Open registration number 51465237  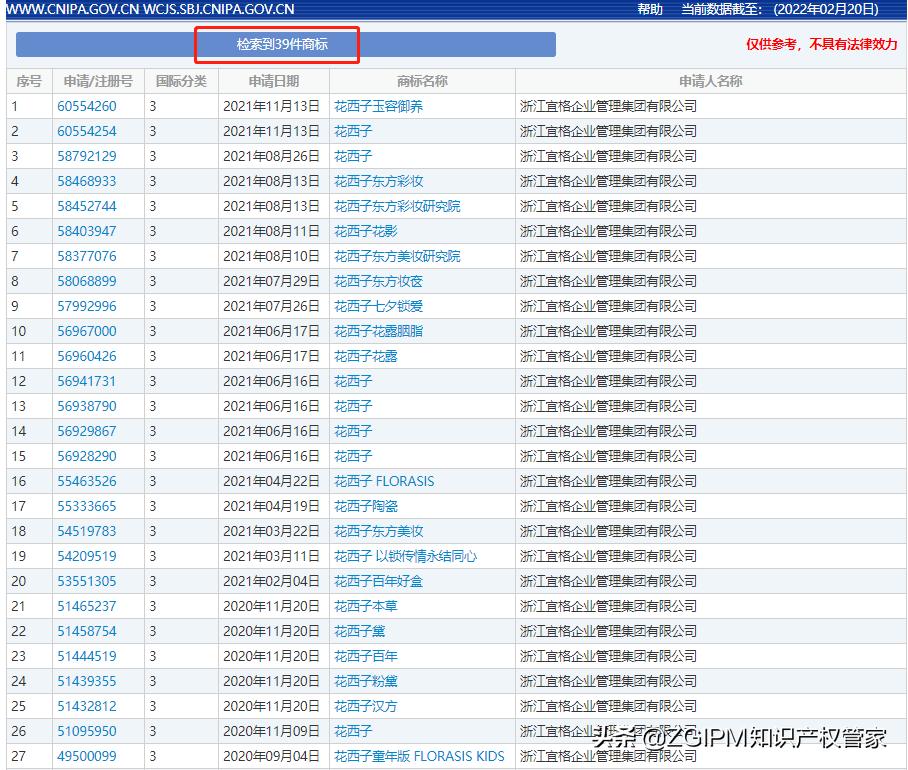87,606
